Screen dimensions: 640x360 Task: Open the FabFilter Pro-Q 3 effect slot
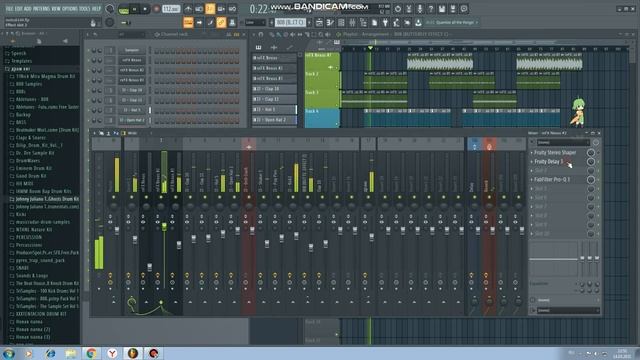tap(552, 180)
